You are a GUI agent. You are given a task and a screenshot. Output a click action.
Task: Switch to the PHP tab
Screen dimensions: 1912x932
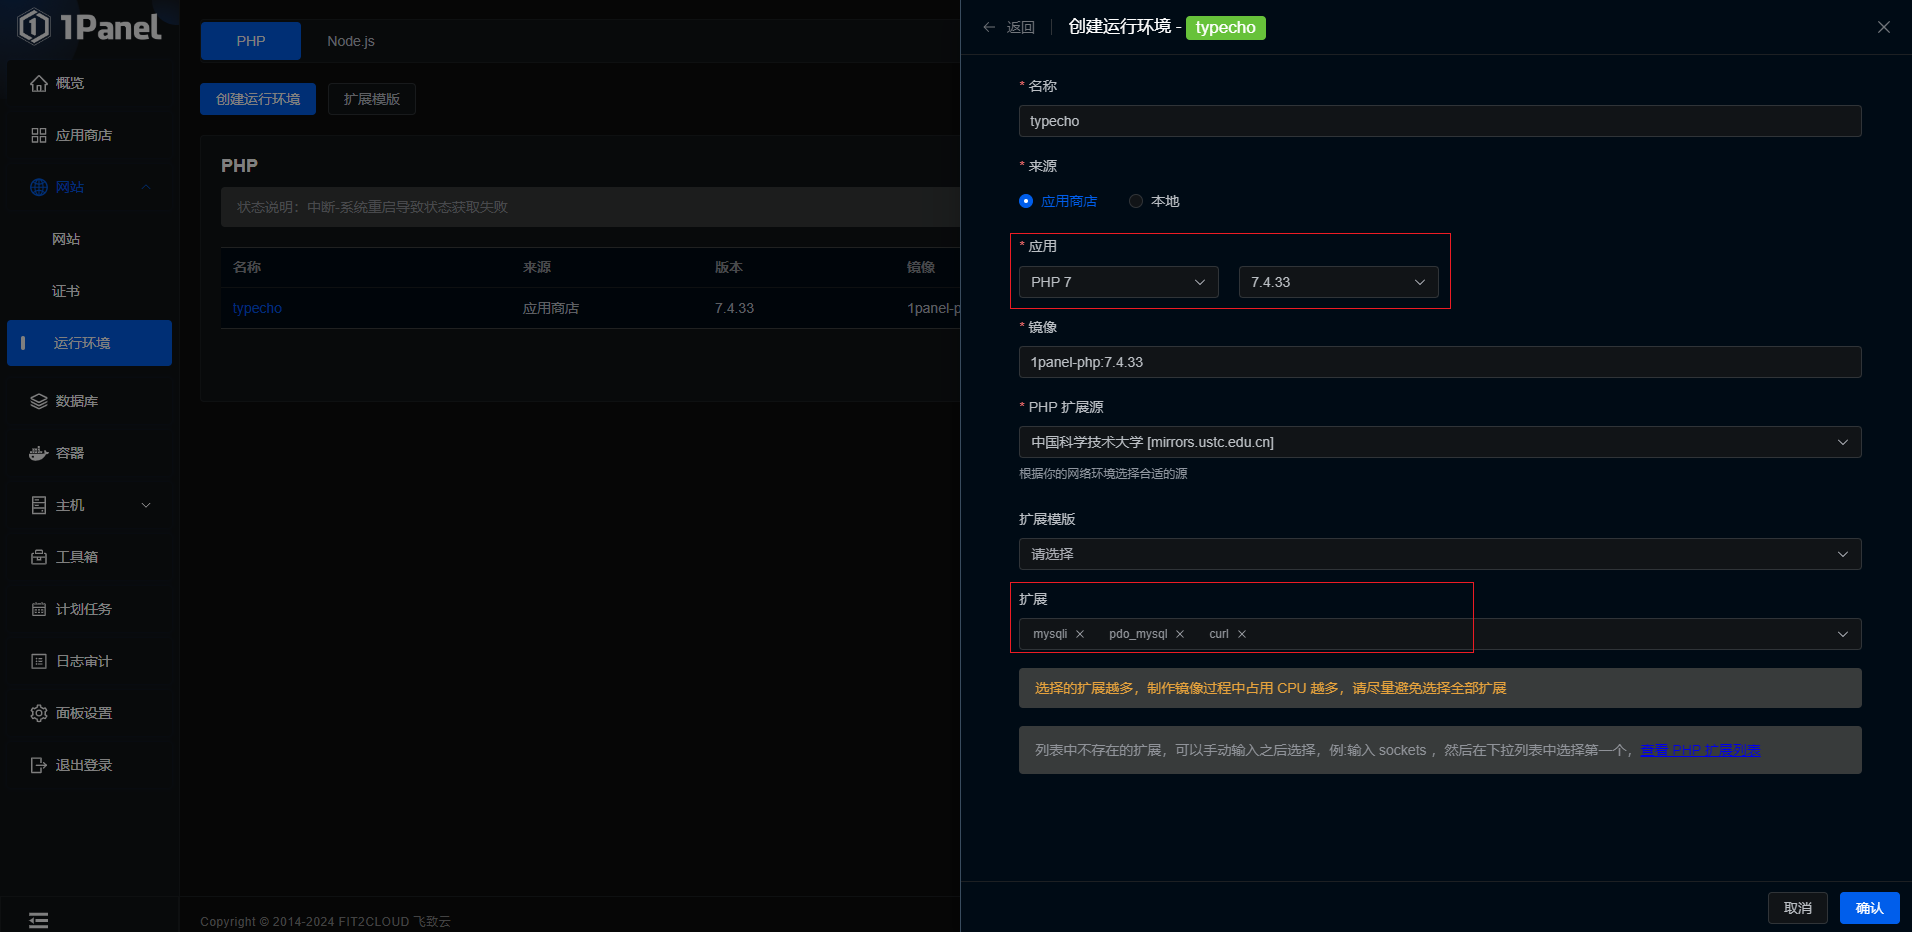tap(251, 41)
